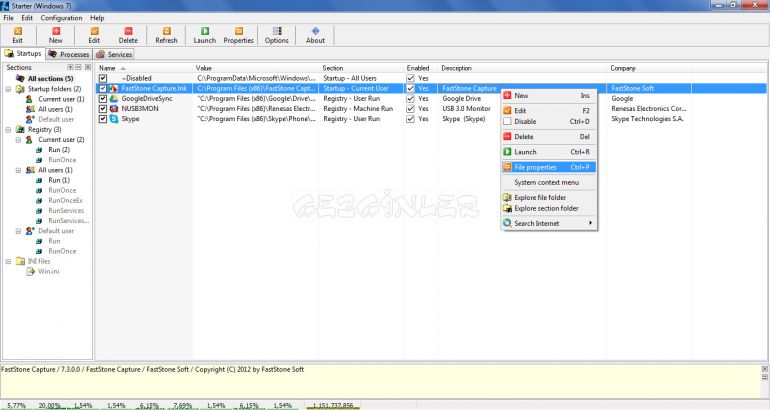This screenshot has width=770, height=410.
Task: Toggle Enabled checkbox for Skype row
Action: [x=411, y=119]
